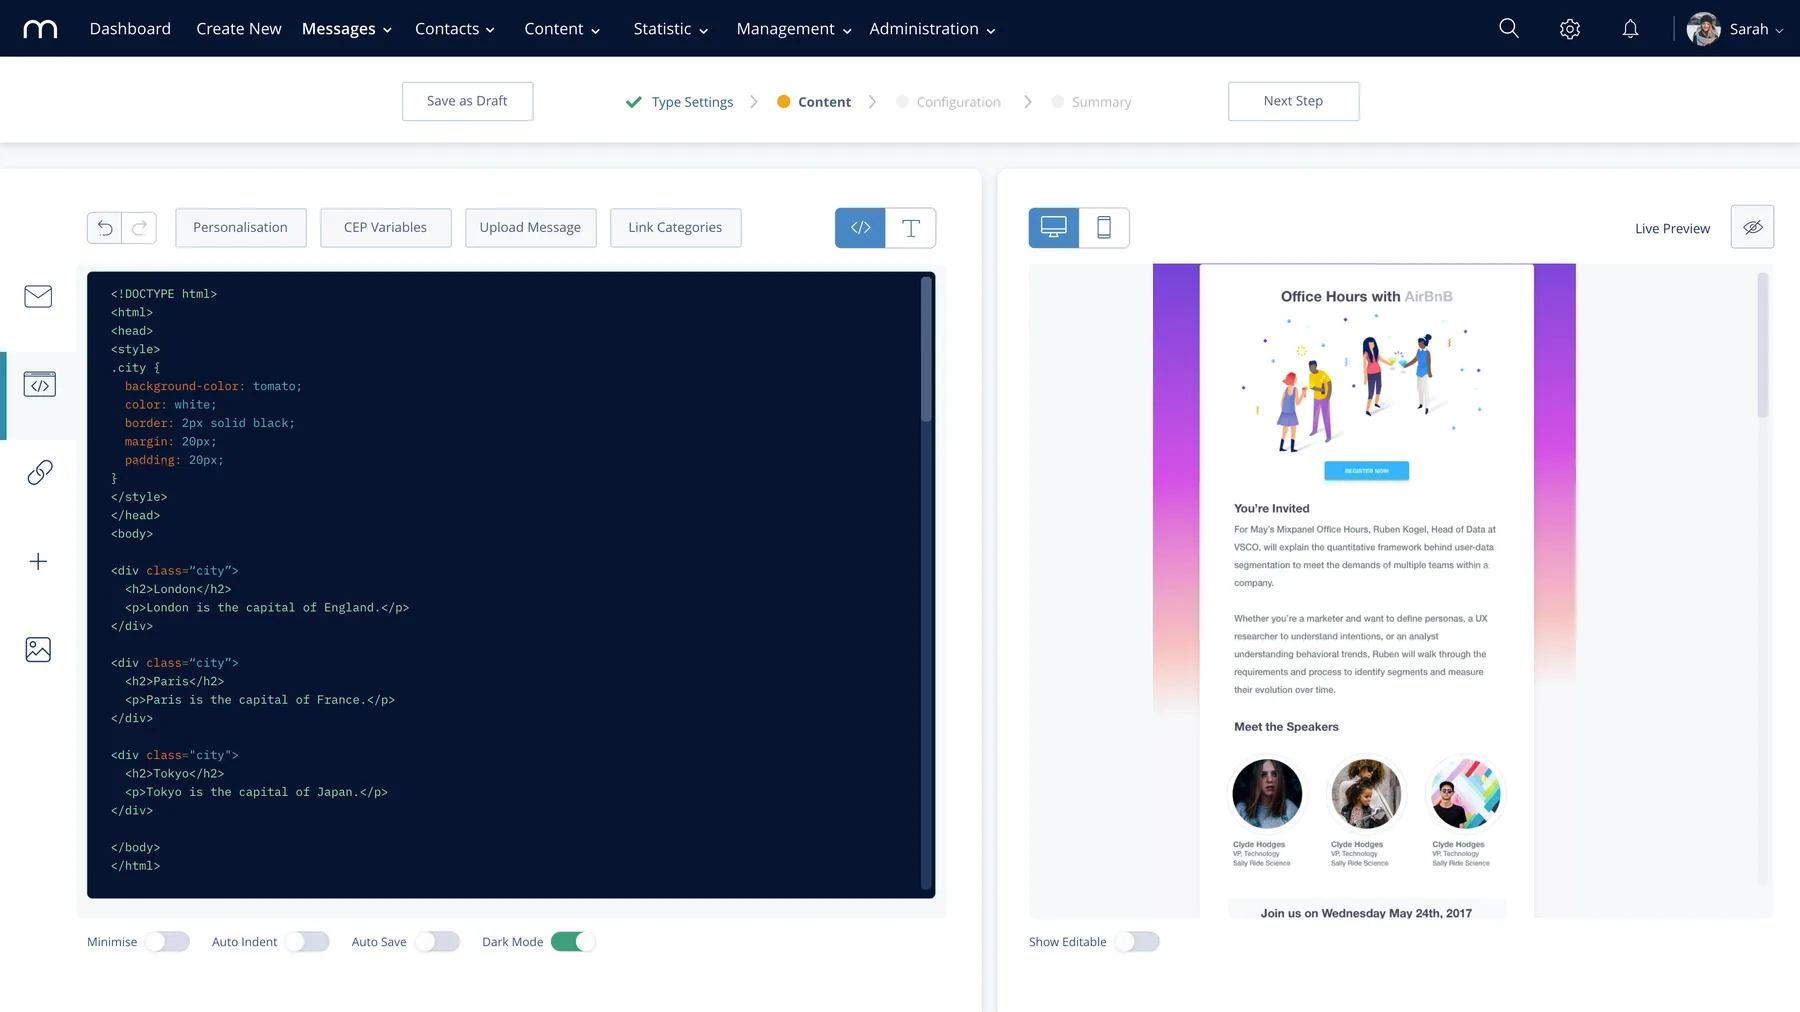Screen dimensions: 1800x1012
Task: Go to the Dashboard page
Action: (130, 29)
